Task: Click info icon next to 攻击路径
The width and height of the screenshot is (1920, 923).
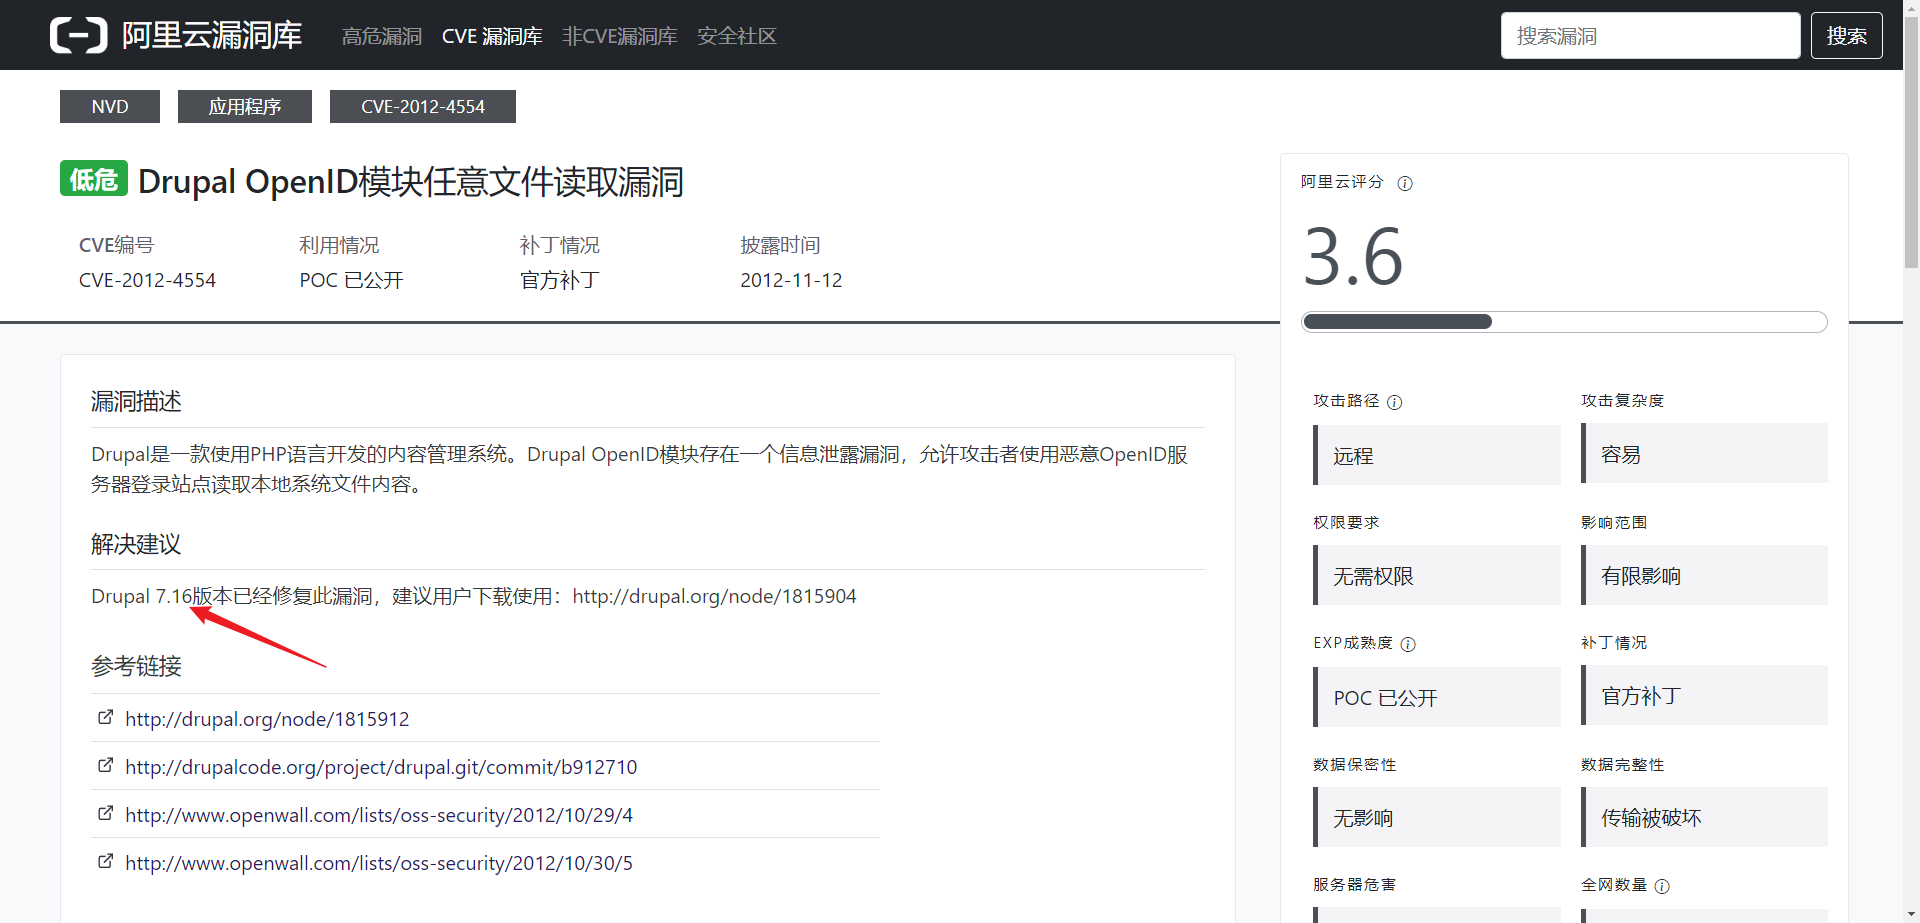Action: click(x=1395, y=402)
